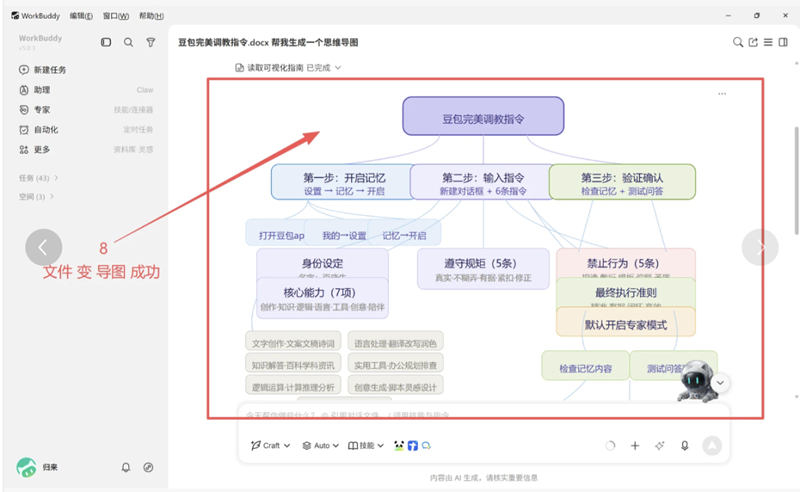The image size is (800, 492).
Task: Open the 助理 assistant section
Action: [35, 90]
